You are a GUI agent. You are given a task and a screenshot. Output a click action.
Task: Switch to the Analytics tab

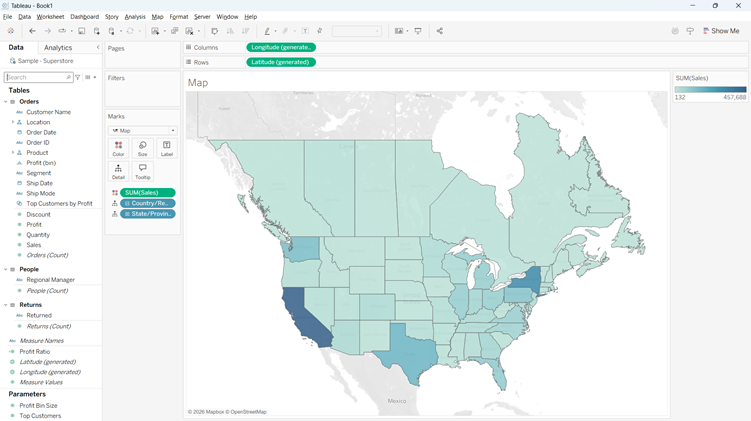coord(58,47)
